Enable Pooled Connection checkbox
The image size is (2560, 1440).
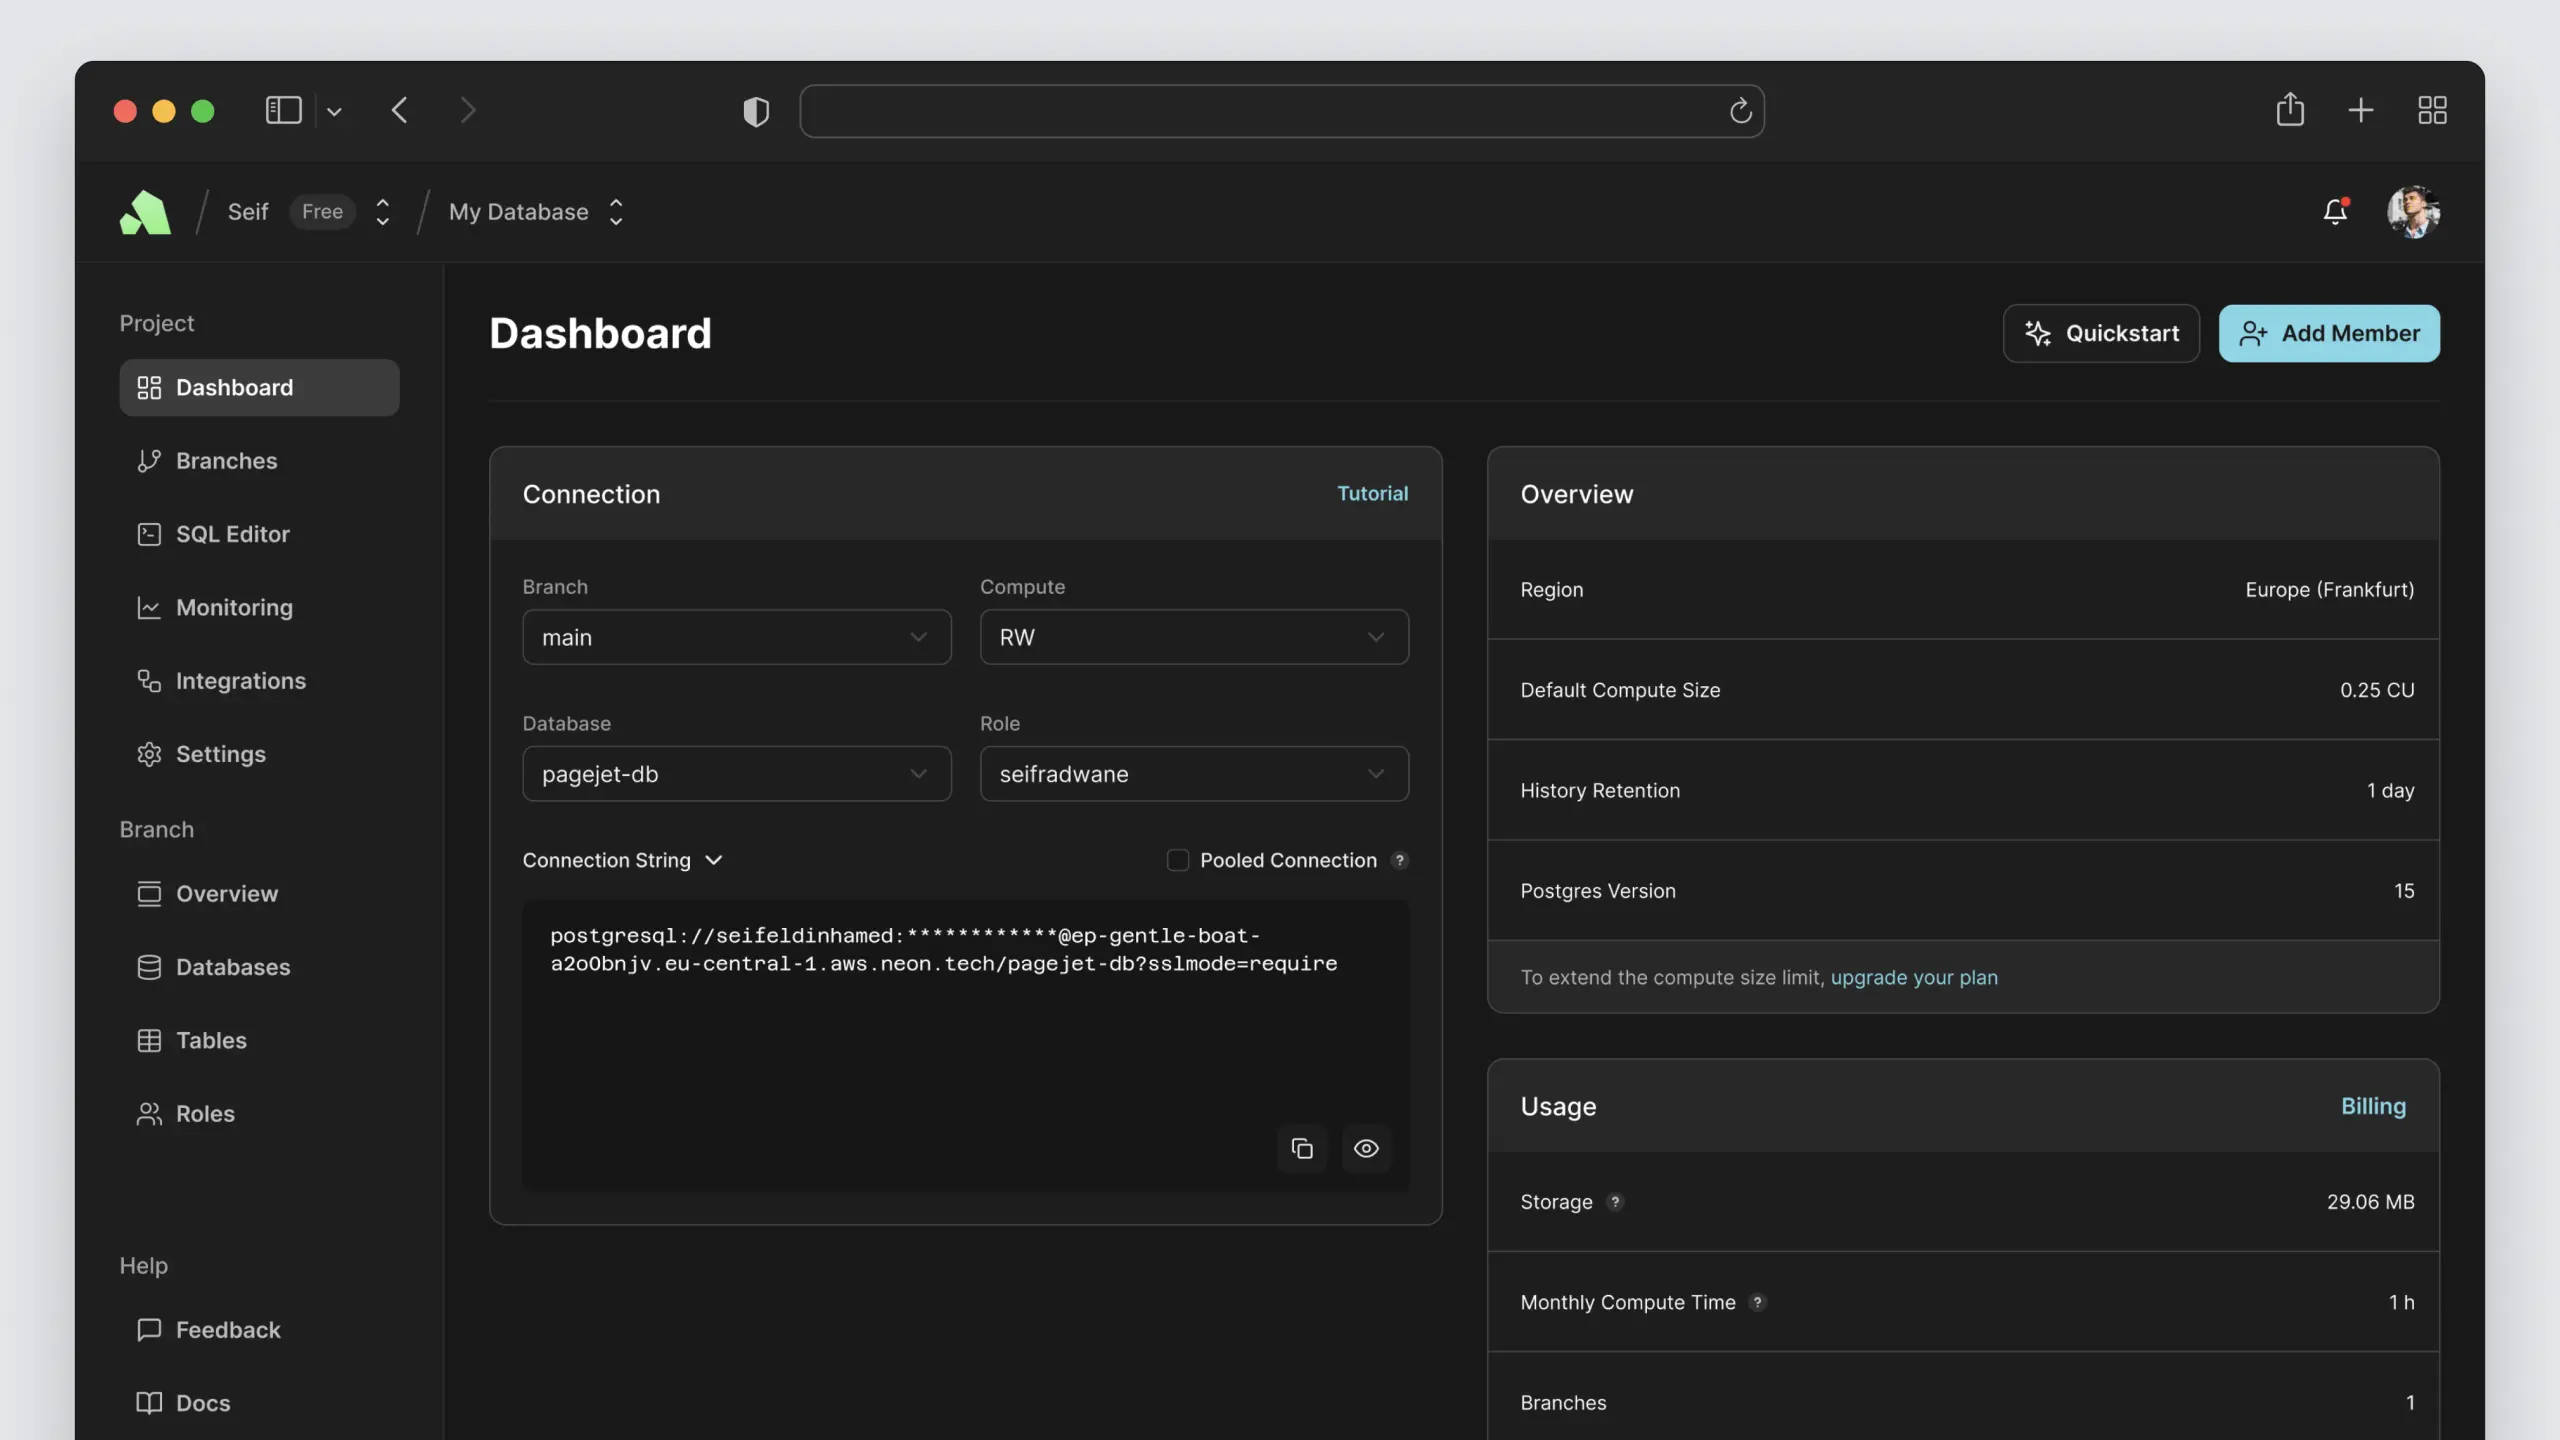click(1178, 860)
